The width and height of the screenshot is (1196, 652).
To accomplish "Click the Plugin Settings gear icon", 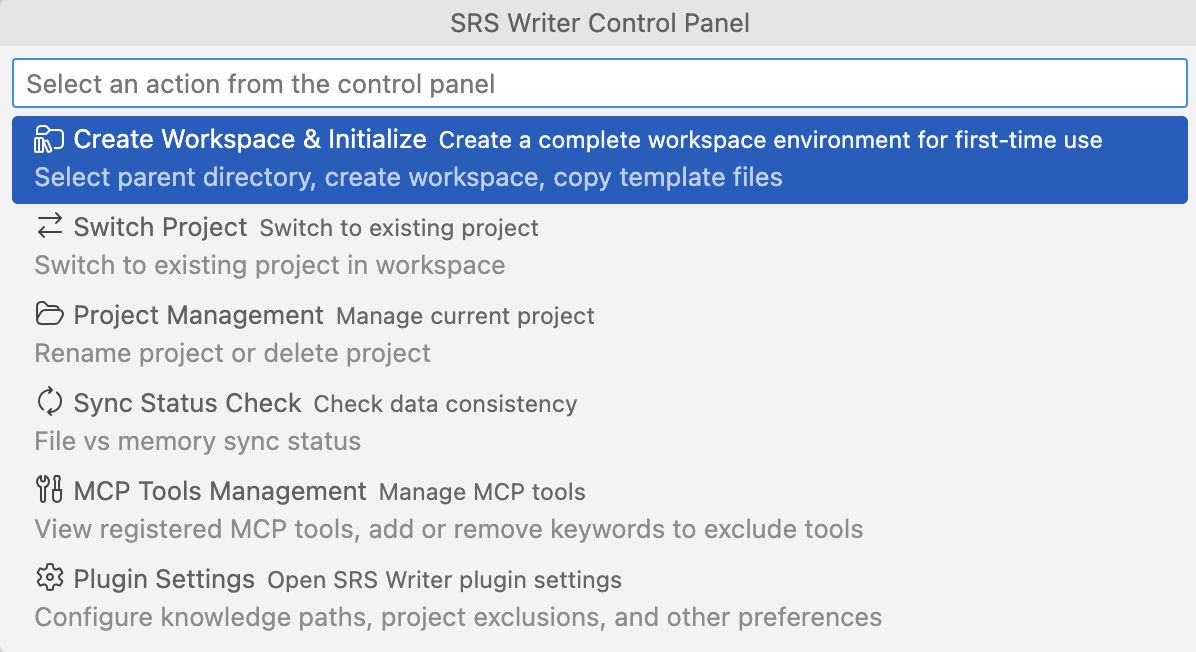I will 50,578.
